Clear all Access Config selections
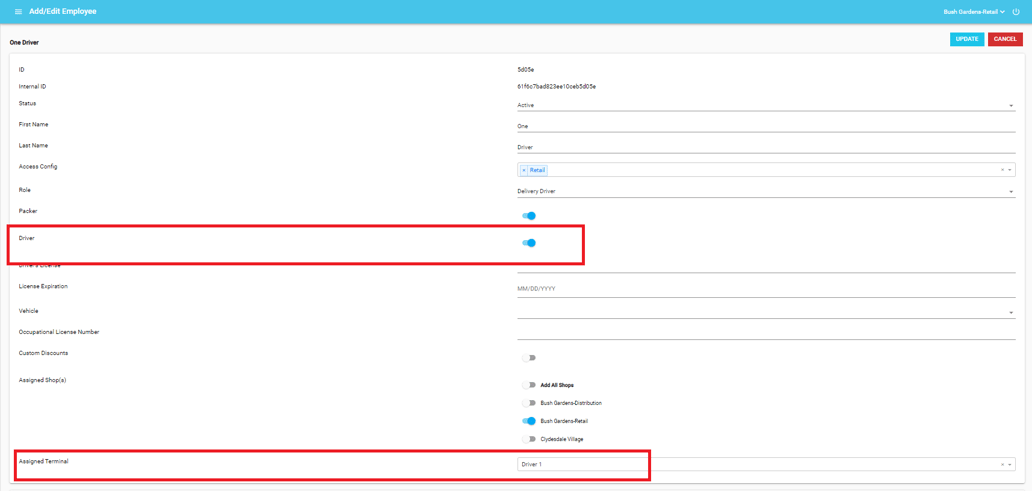The width and height of the screenshot is (1032, 491). tap(1002, 170)
